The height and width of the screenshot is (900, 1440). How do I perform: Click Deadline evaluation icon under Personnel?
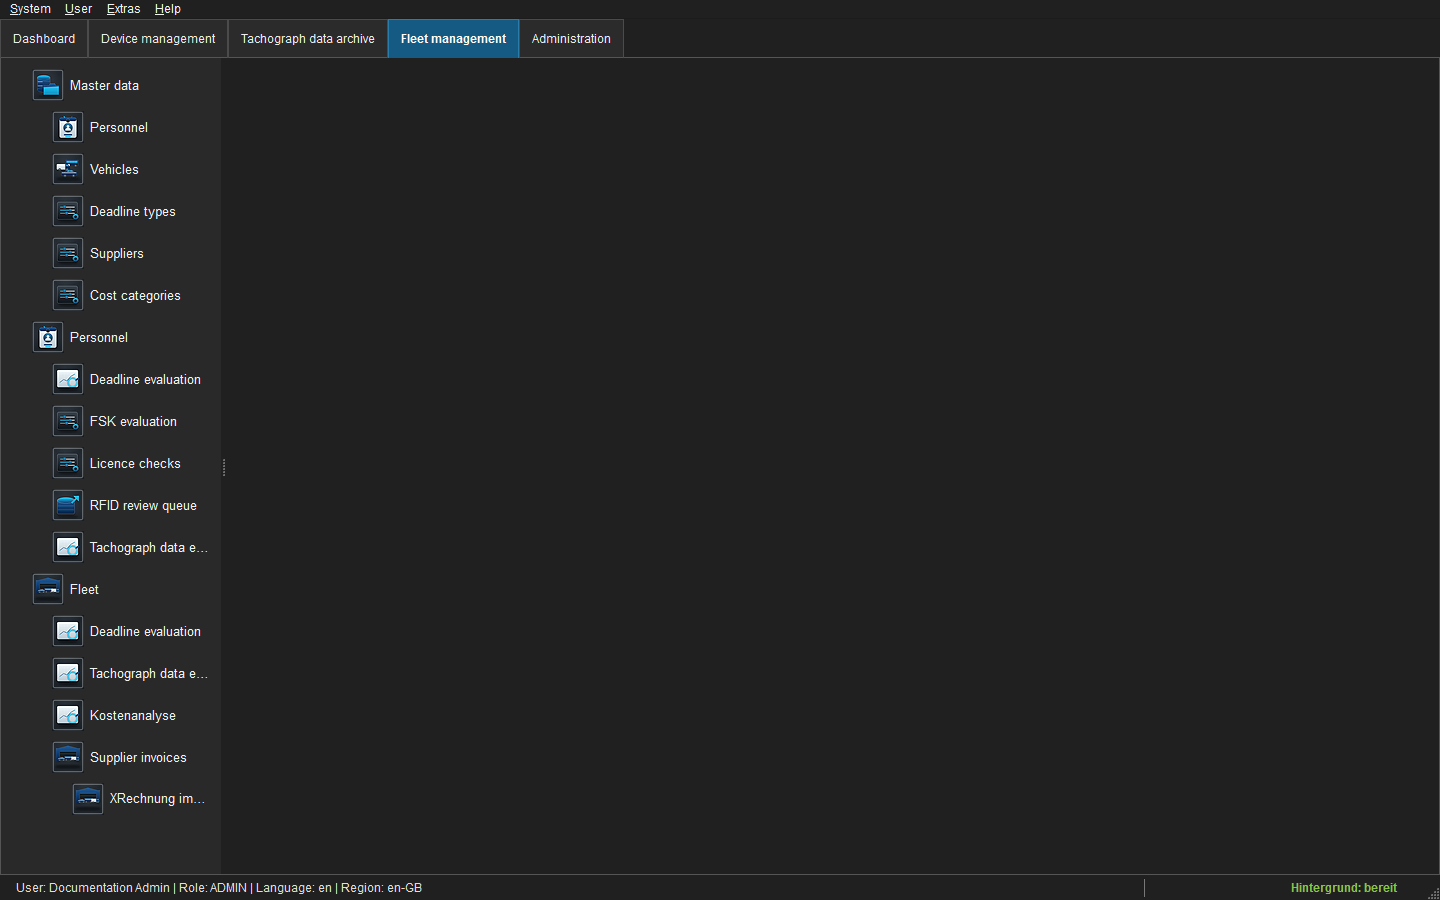pyautogui.click(x=68, y=379)
